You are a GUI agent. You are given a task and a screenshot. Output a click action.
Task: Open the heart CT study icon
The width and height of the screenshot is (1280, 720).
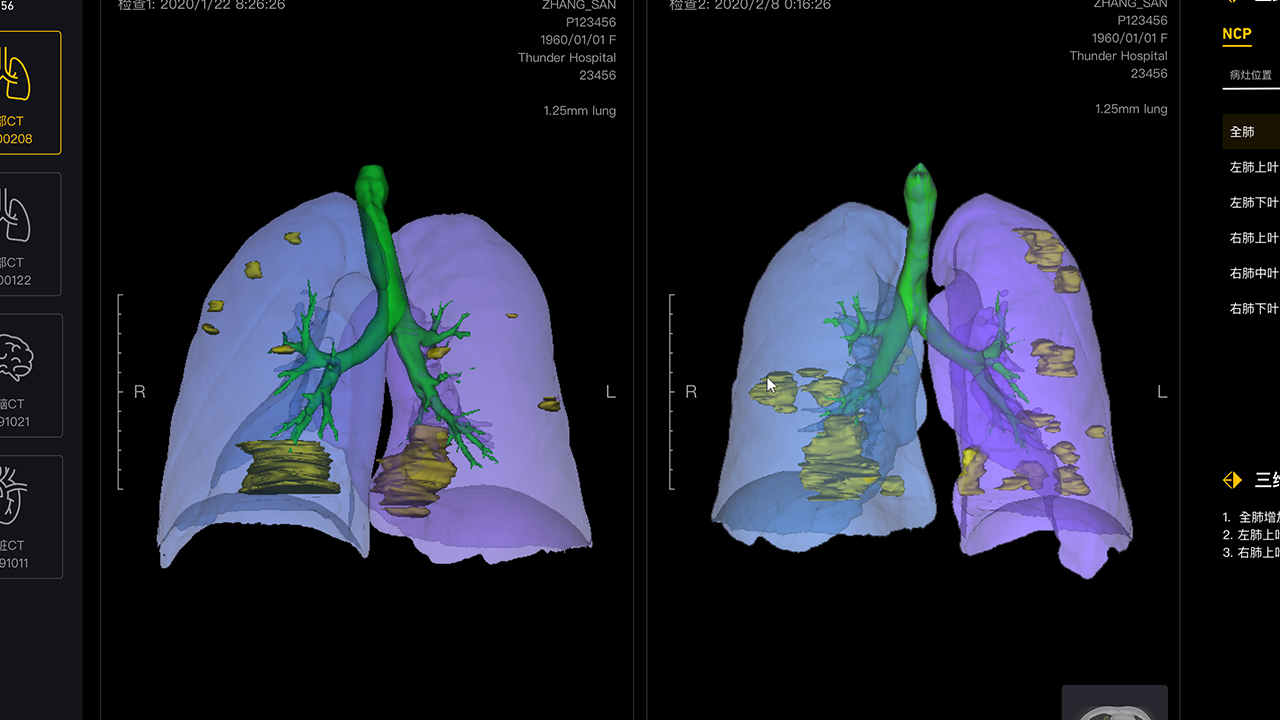tap(28, 516)
